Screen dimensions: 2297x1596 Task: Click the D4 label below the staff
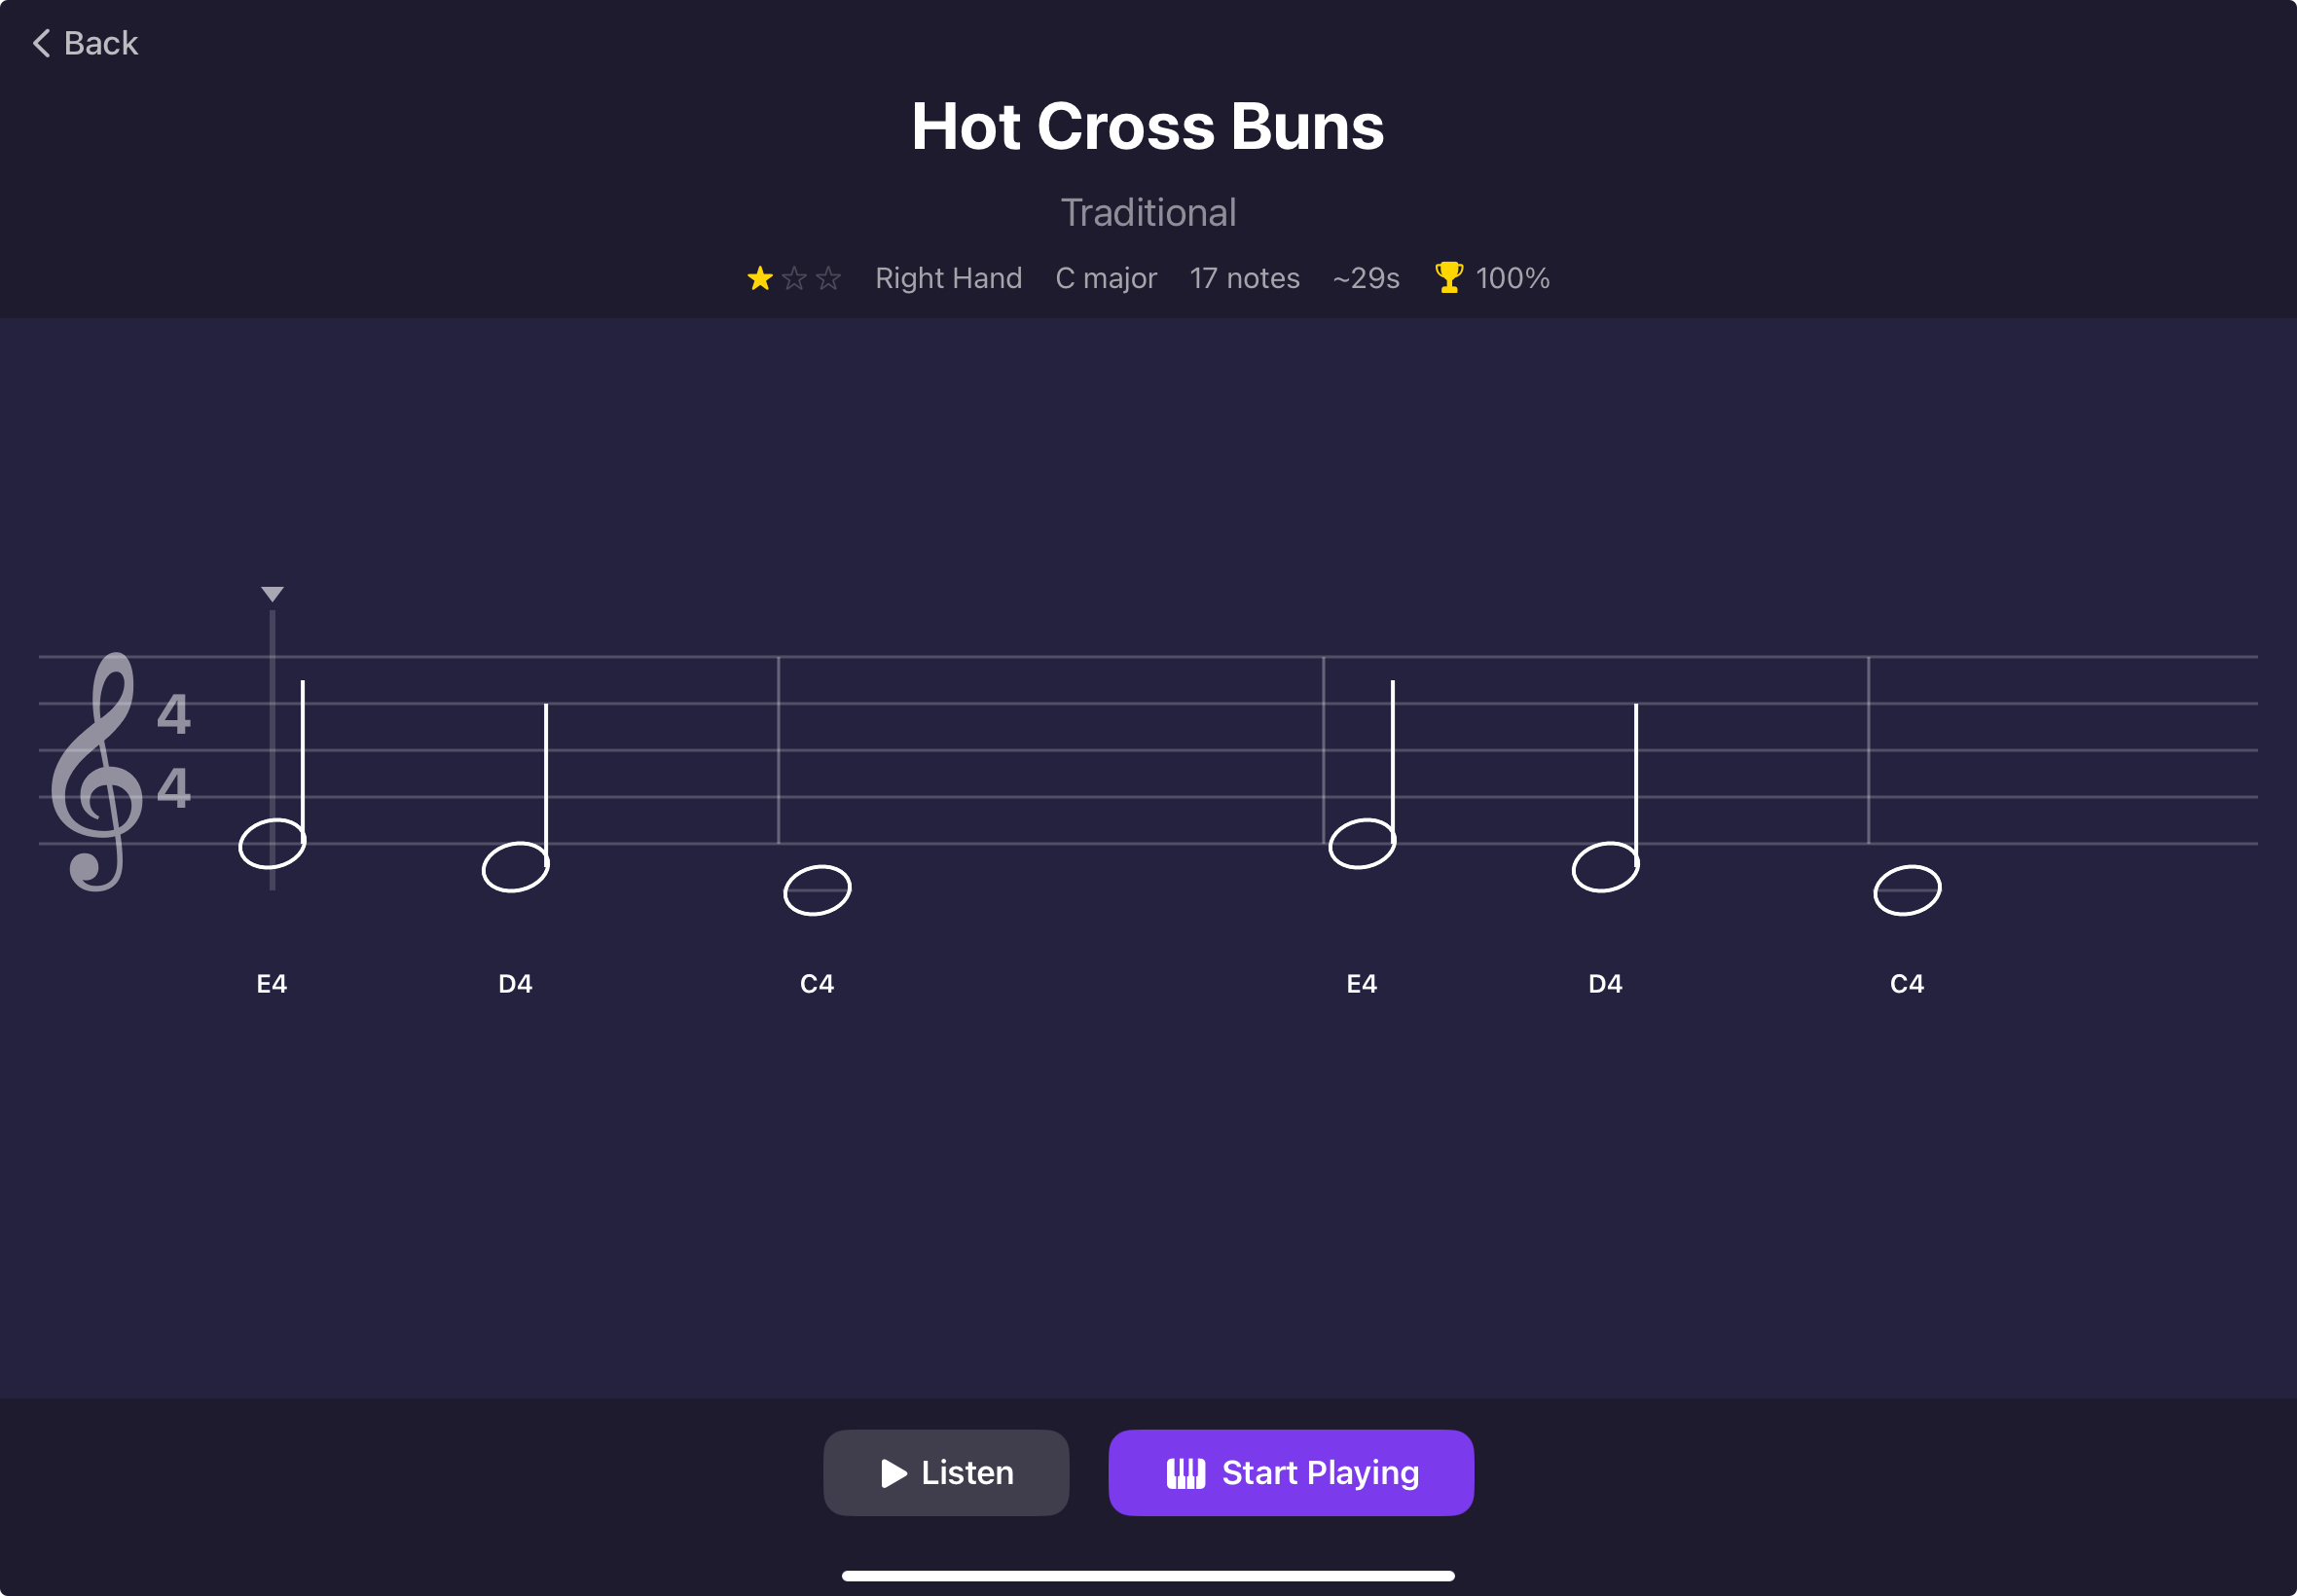[515, 982]
